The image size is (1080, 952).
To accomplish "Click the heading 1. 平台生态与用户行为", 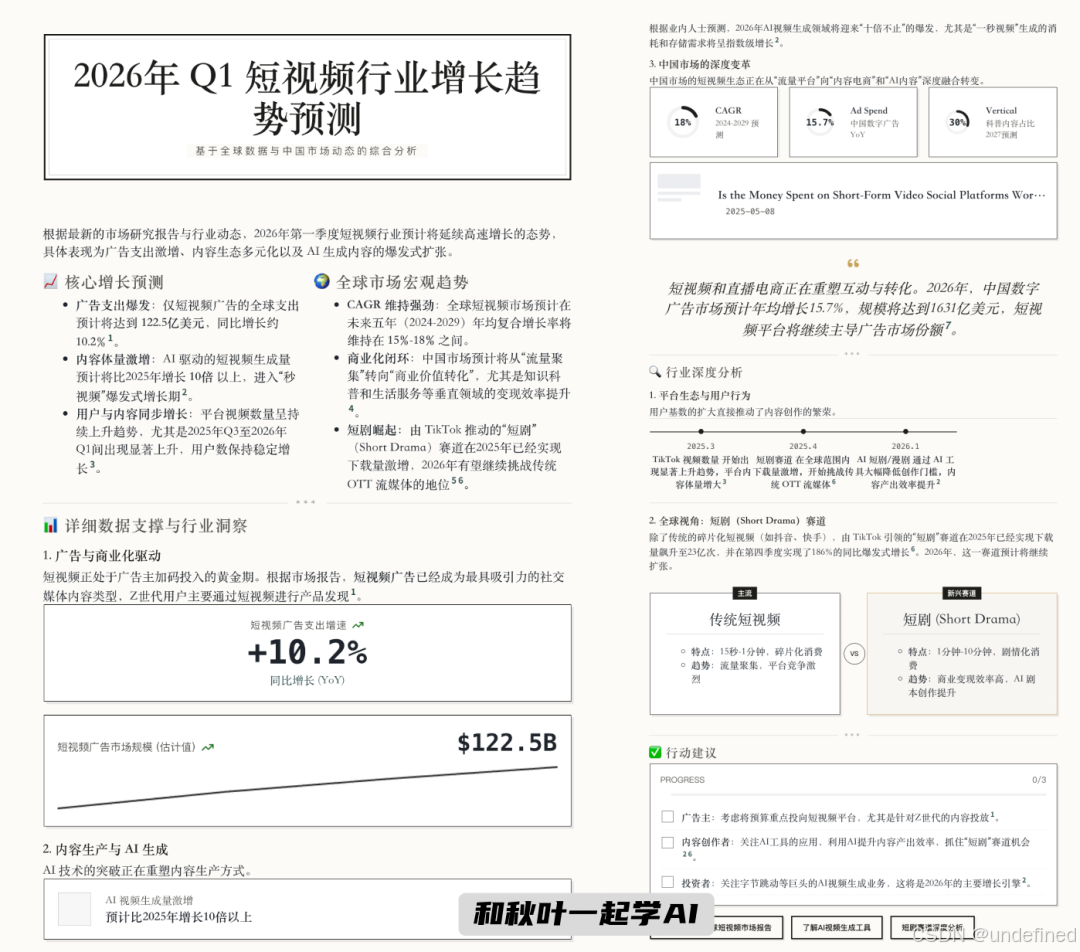I will point(700,395).
